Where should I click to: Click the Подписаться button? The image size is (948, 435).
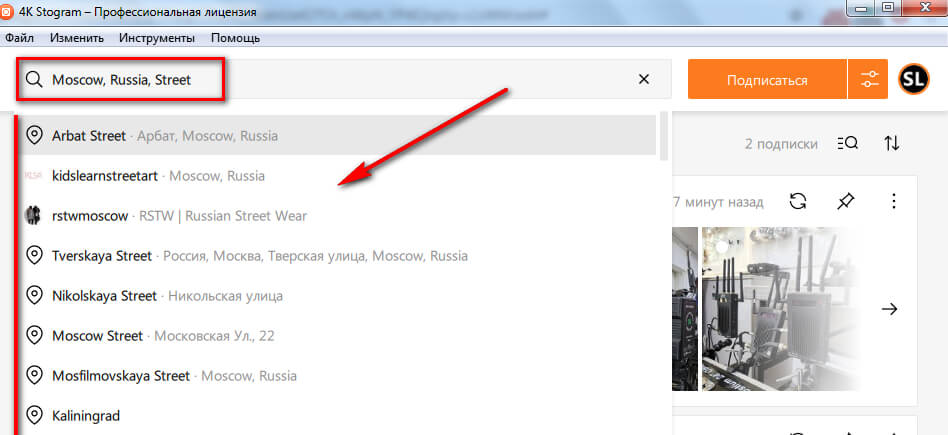tap(767, 79)
